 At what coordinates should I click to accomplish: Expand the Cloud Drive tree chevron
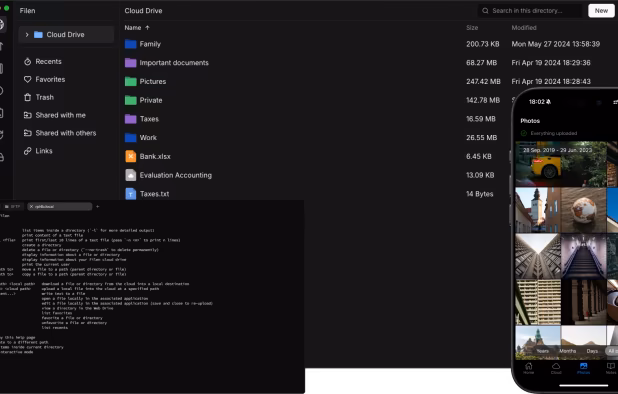[27, 35]
